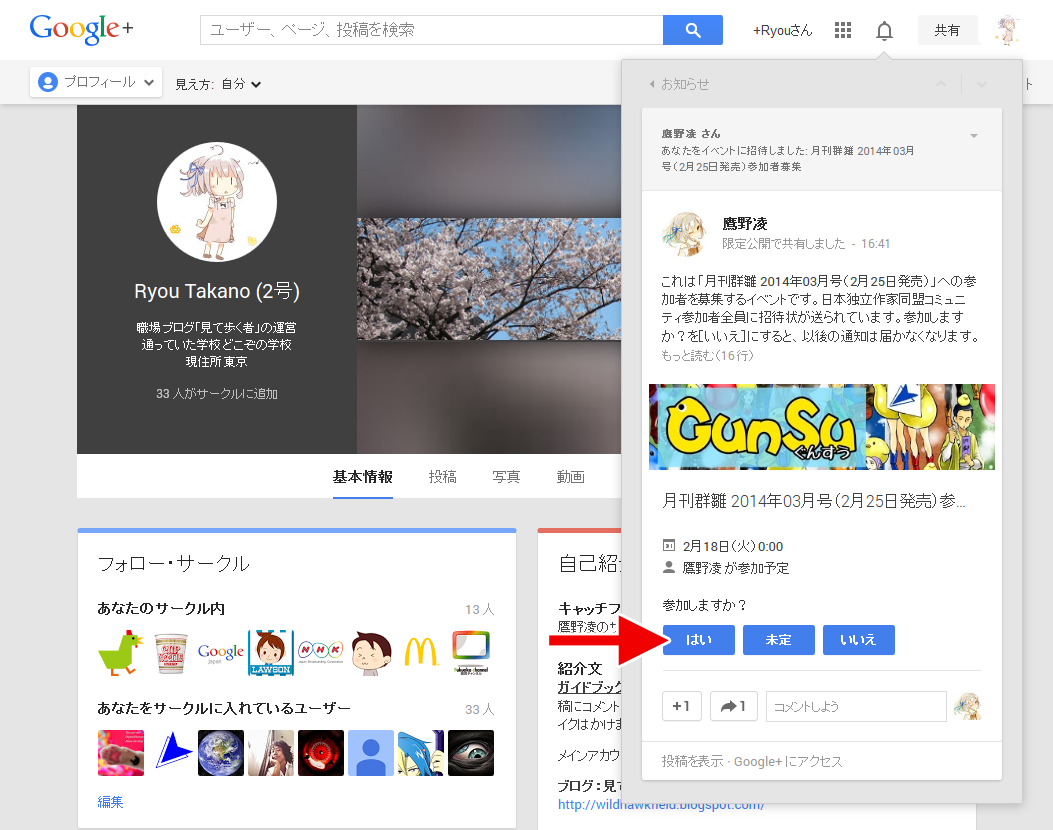
Task: Click the Google+ にアクセス link
Action: [788, 762]
